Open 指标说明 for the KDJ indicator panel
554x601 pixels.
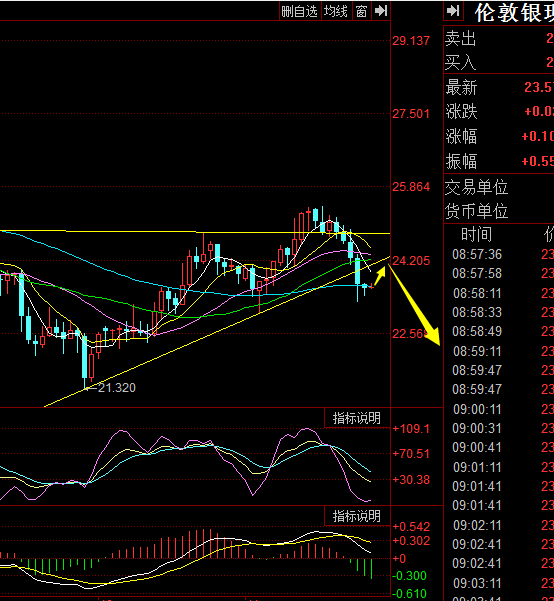tap(357, 418)
